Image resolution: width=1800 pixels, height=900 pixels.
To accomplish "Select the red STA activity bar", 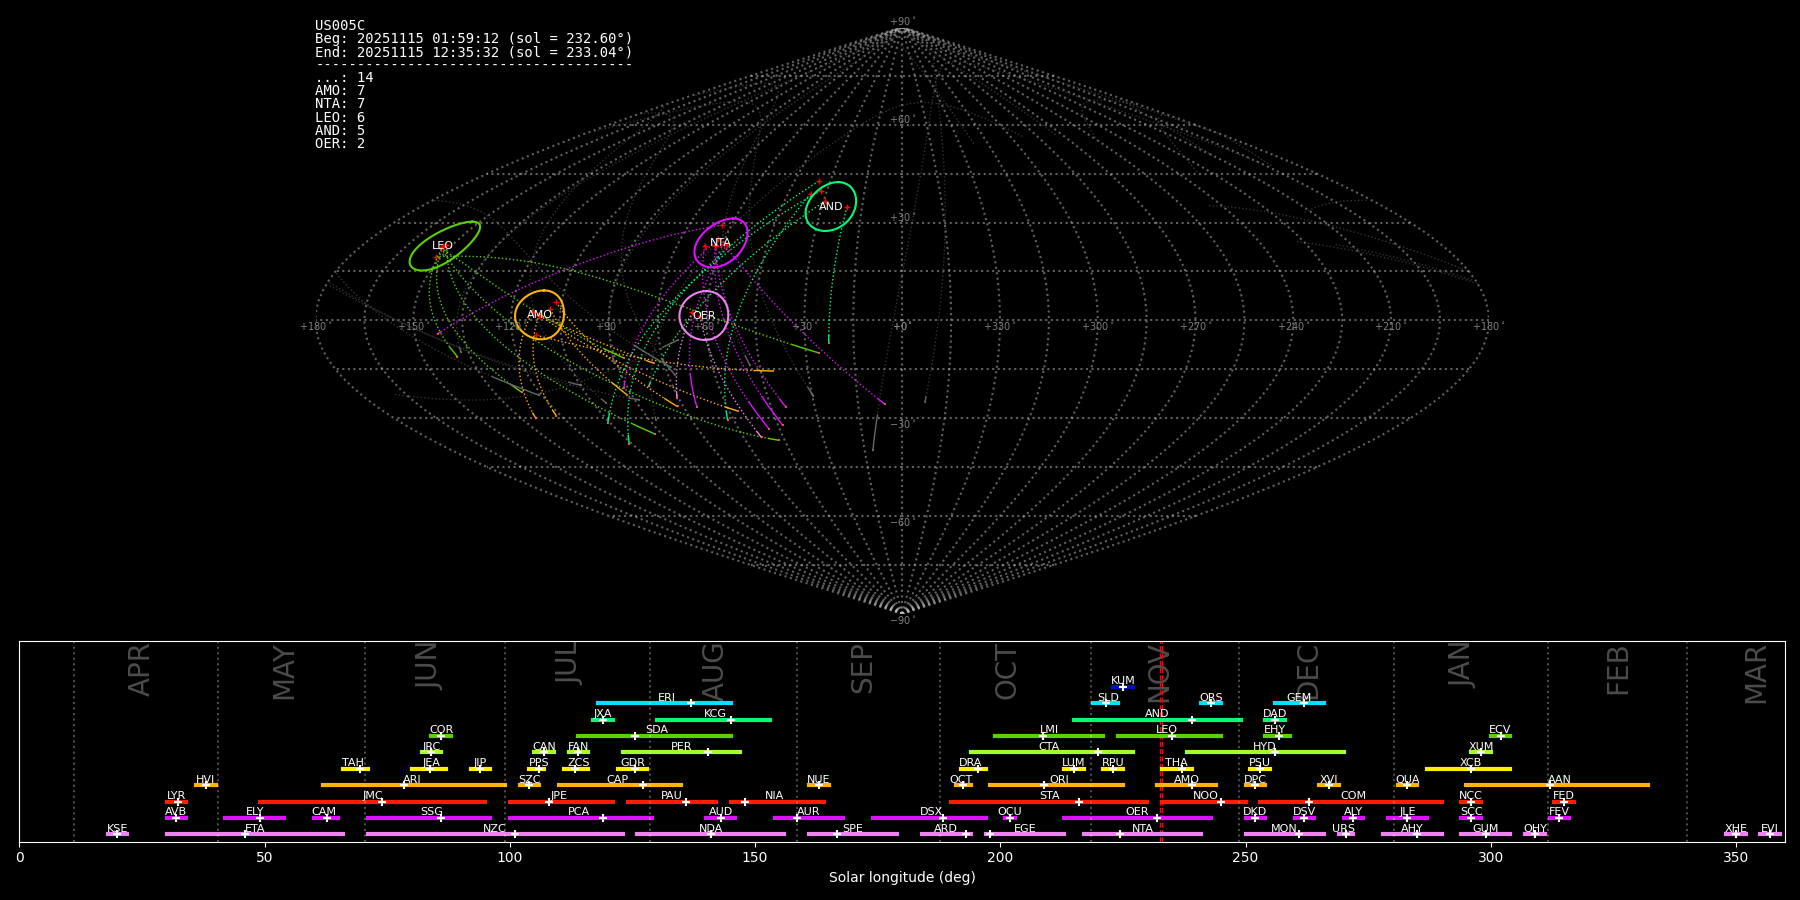I will coord(1048,802).
